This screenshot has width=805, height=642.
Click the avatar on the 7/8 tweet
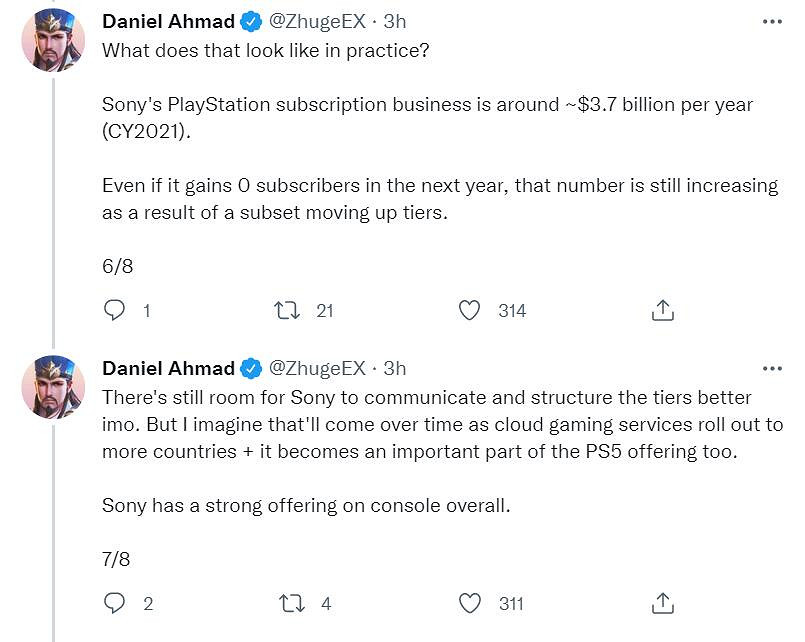53,387
